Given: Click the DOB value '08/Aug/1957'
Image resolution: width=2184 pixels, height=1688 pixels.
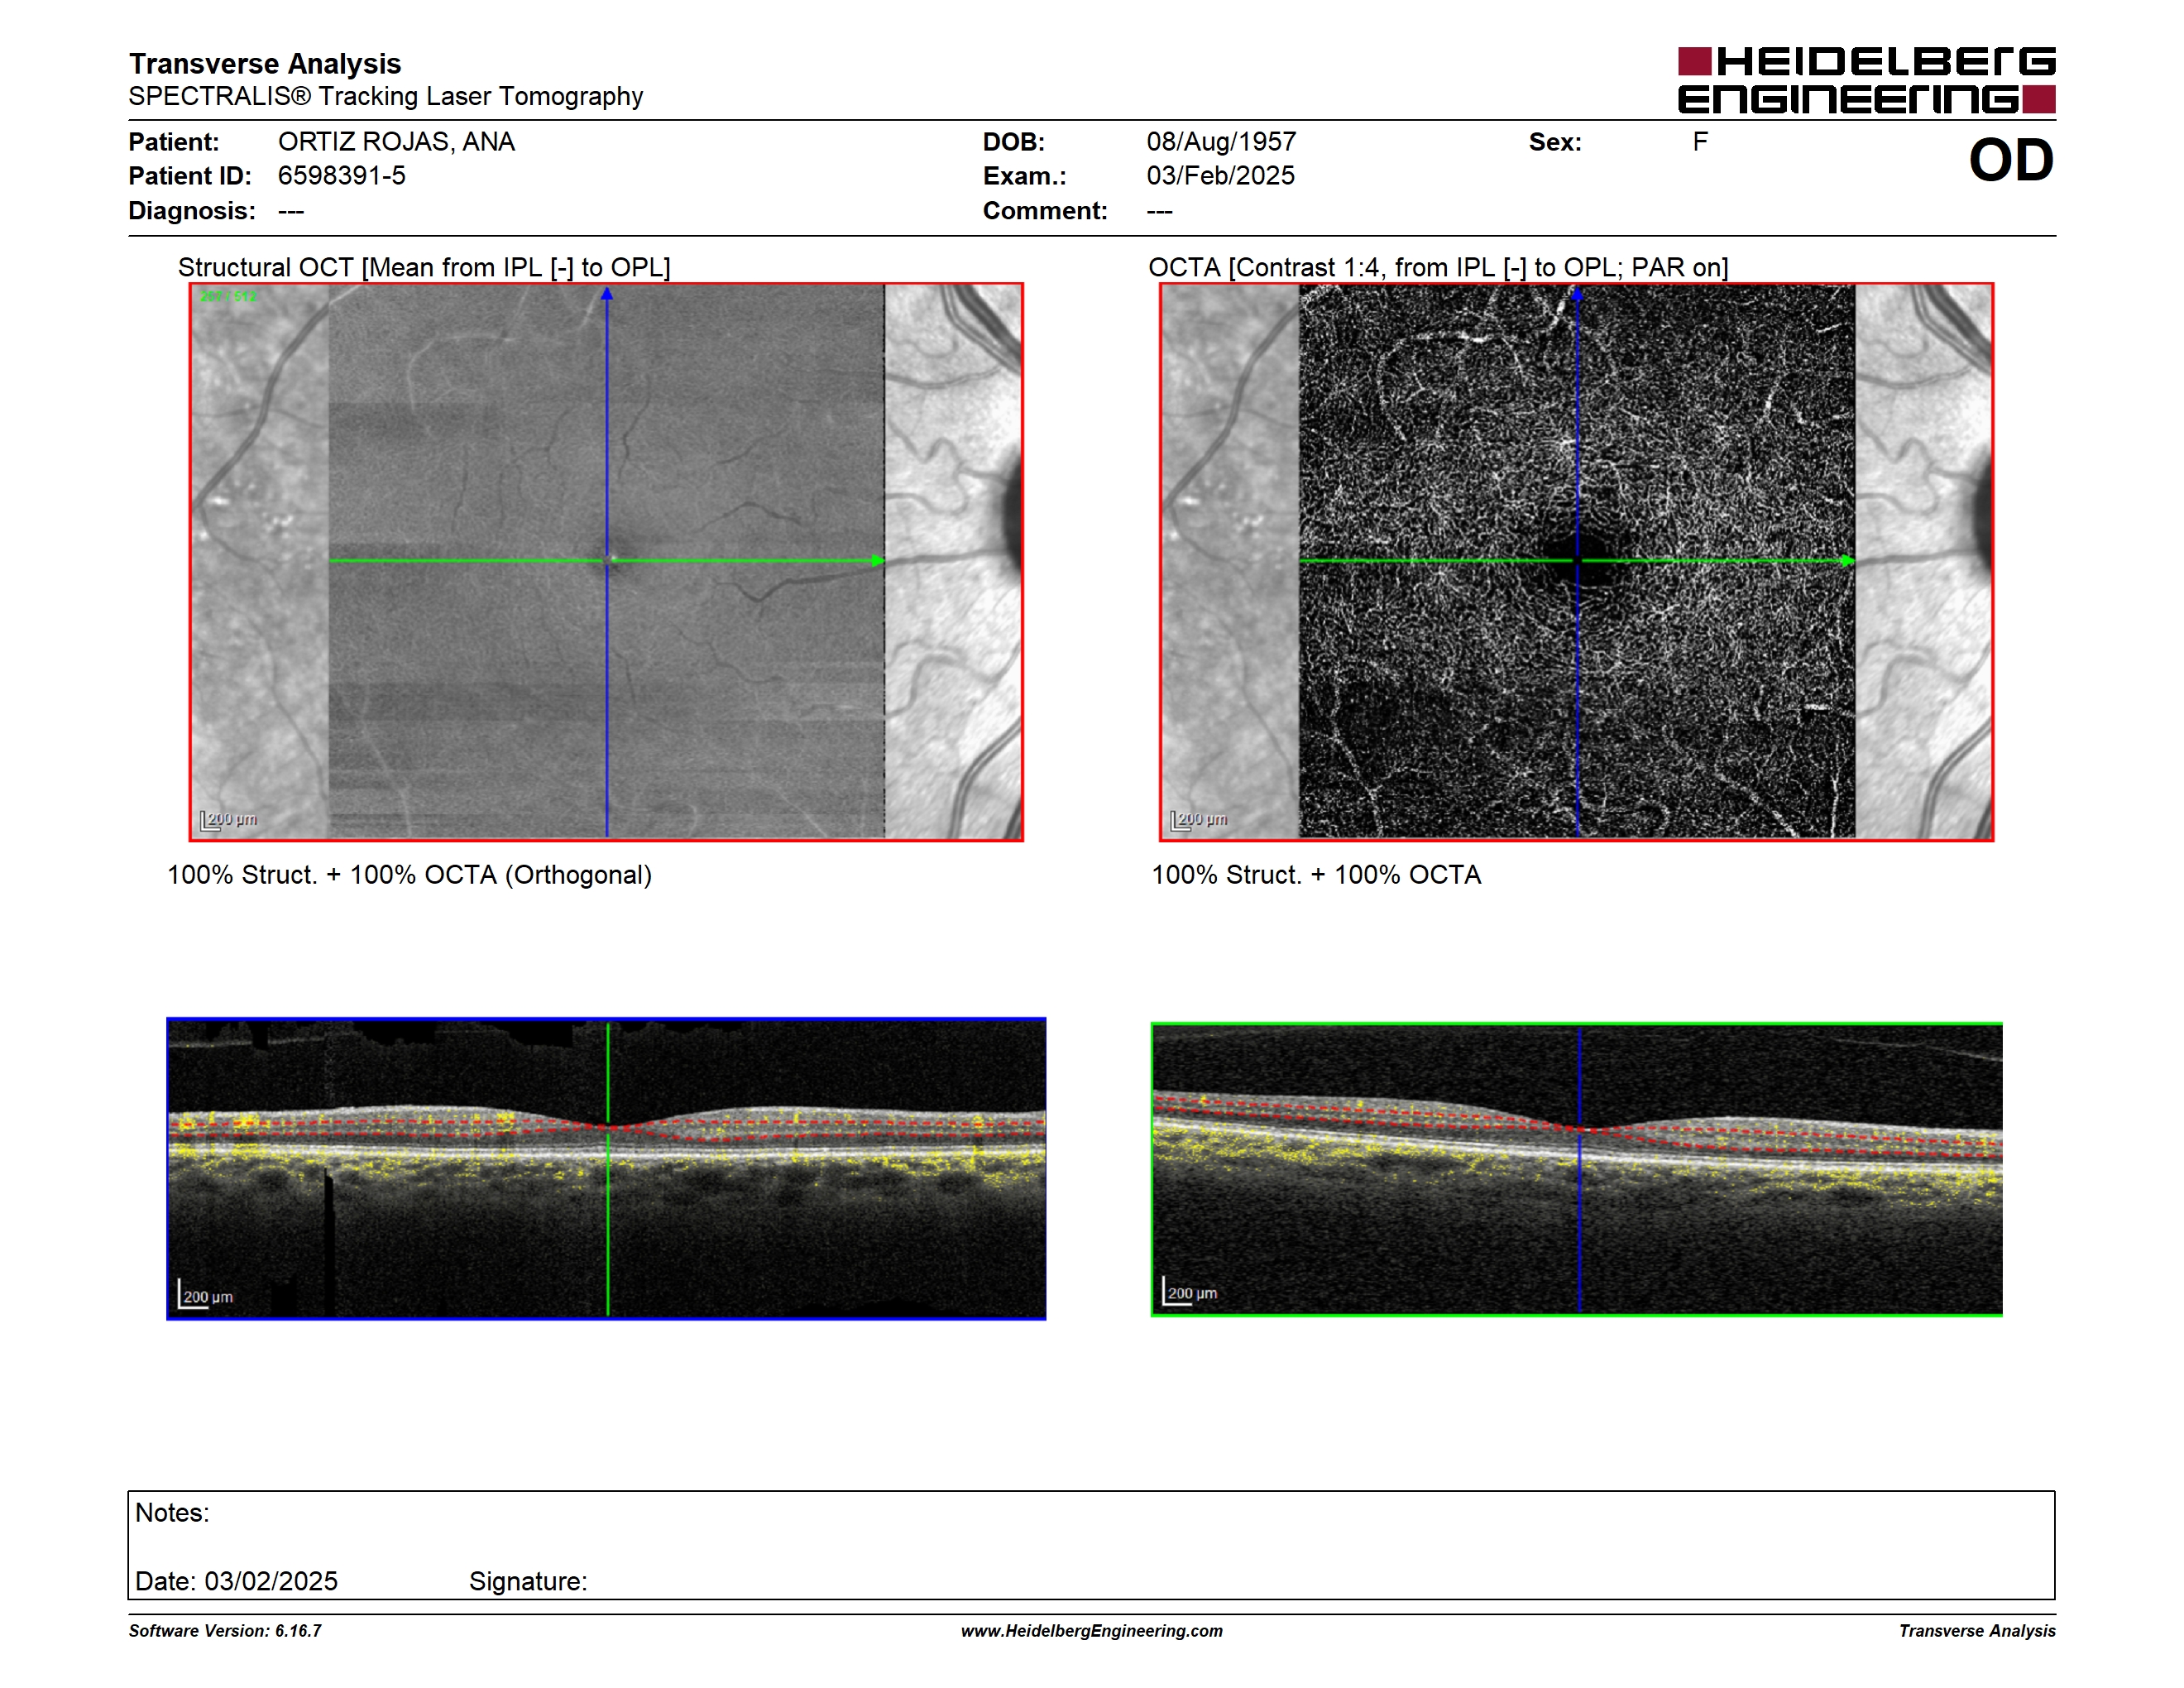Looking at the screenshot, I should click(1221, 142).
